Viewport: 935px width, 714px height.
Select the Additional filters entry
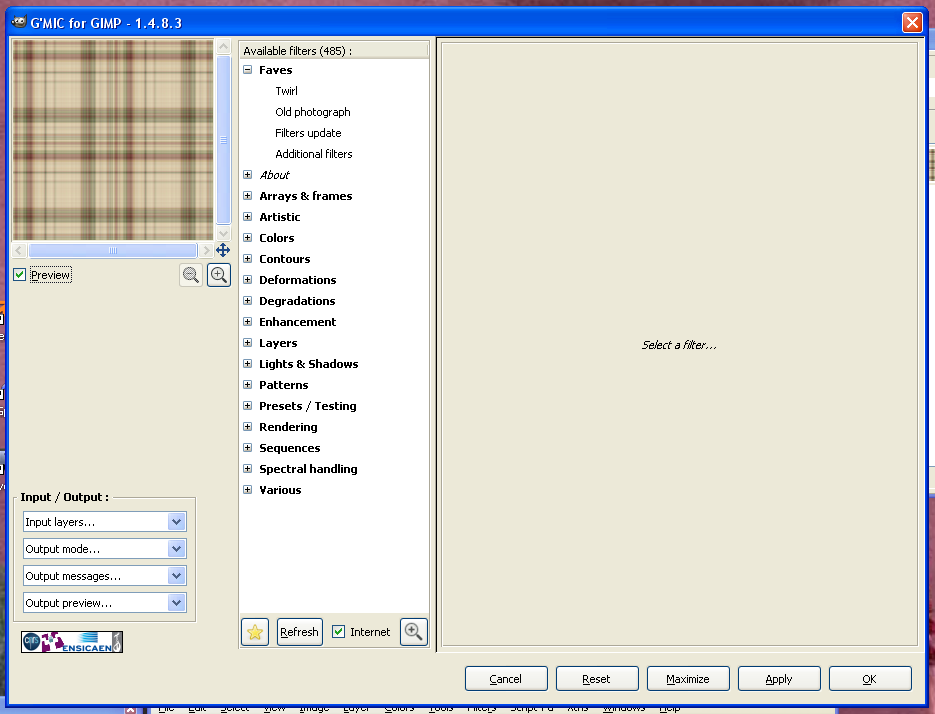(314, 154)
